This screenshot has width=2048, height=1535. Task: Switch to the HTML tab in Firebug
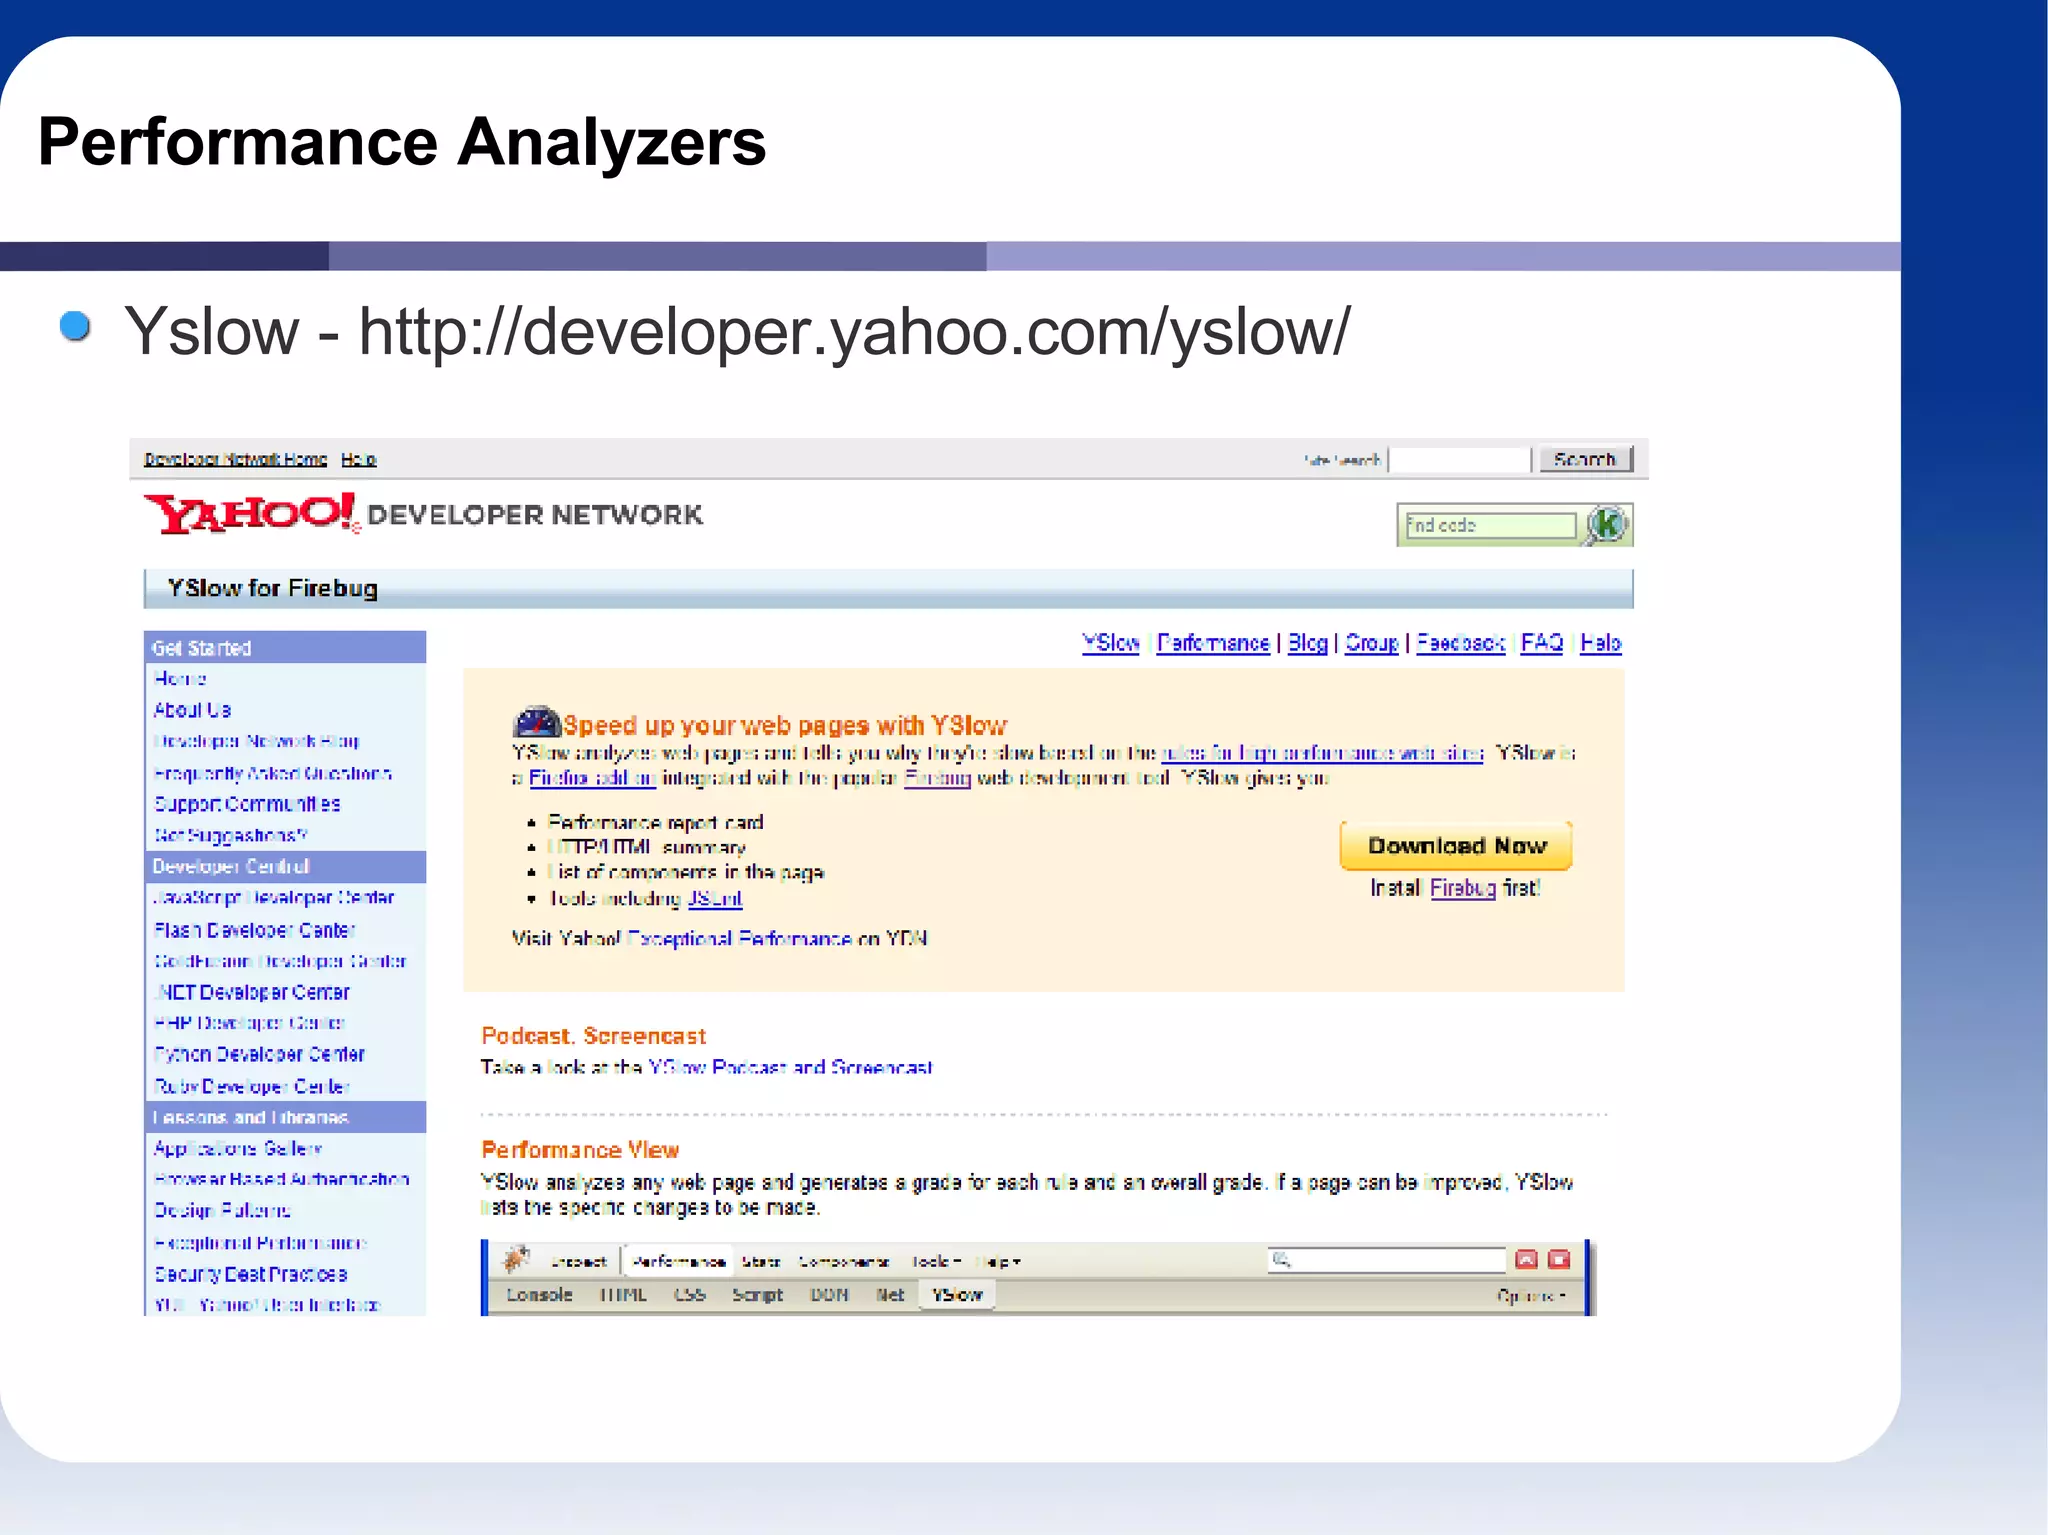pyautogui.click(x=623, y=1295)
